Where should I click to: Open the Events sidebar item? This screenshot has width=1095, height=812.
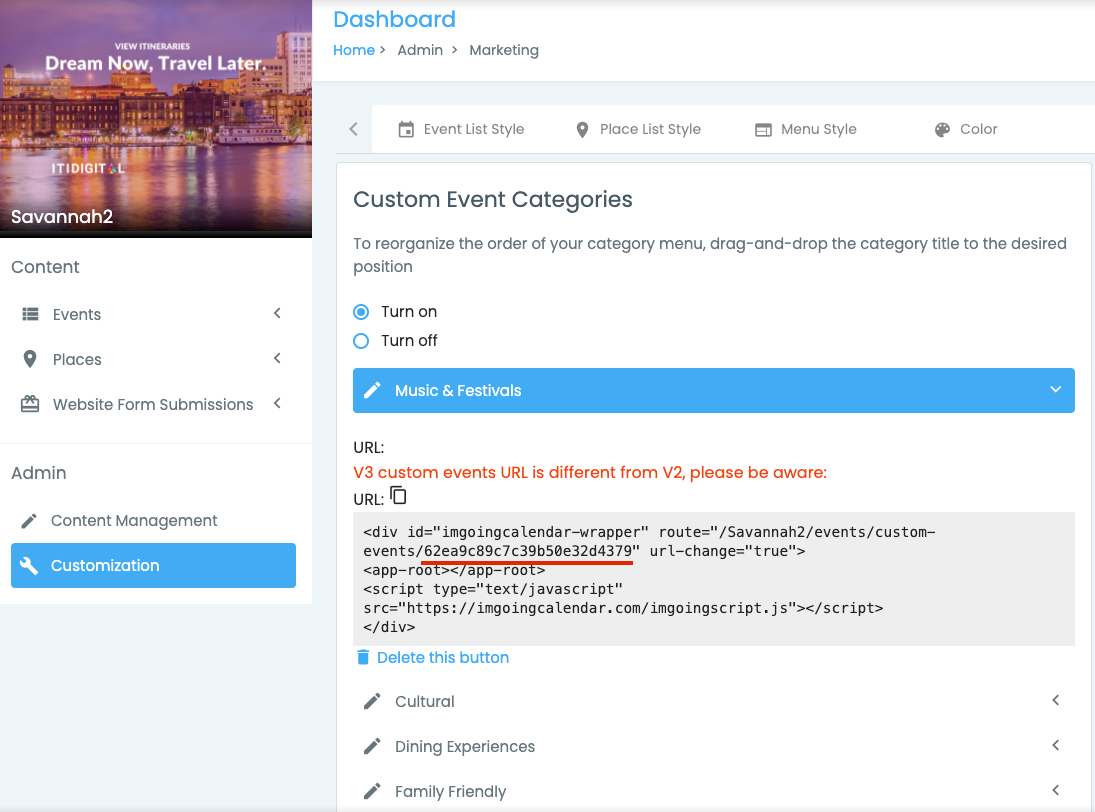pyautogui.click(x=153, y=314)
